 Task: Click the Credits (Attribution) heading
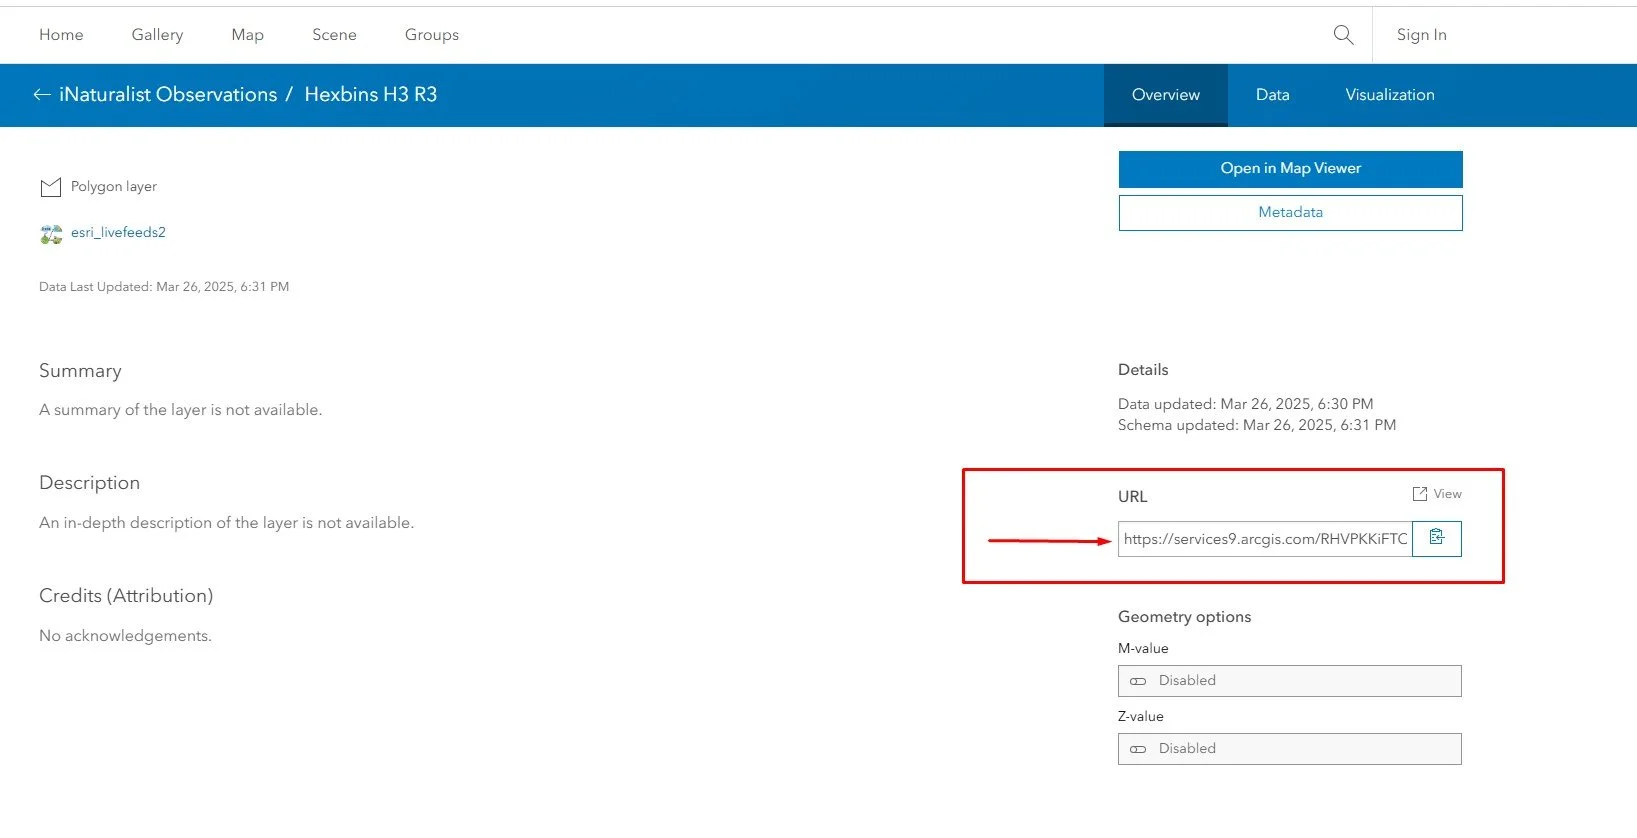(126, 596)
